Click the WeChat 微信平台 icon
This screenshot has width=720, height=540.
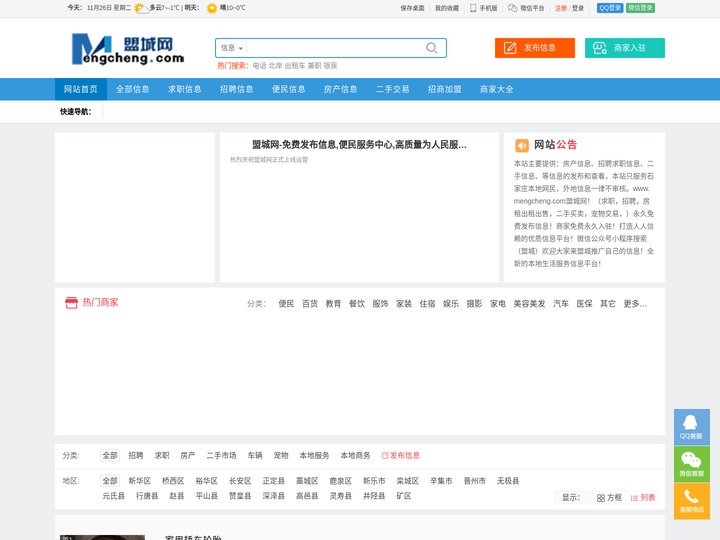(x=512, y=8)
